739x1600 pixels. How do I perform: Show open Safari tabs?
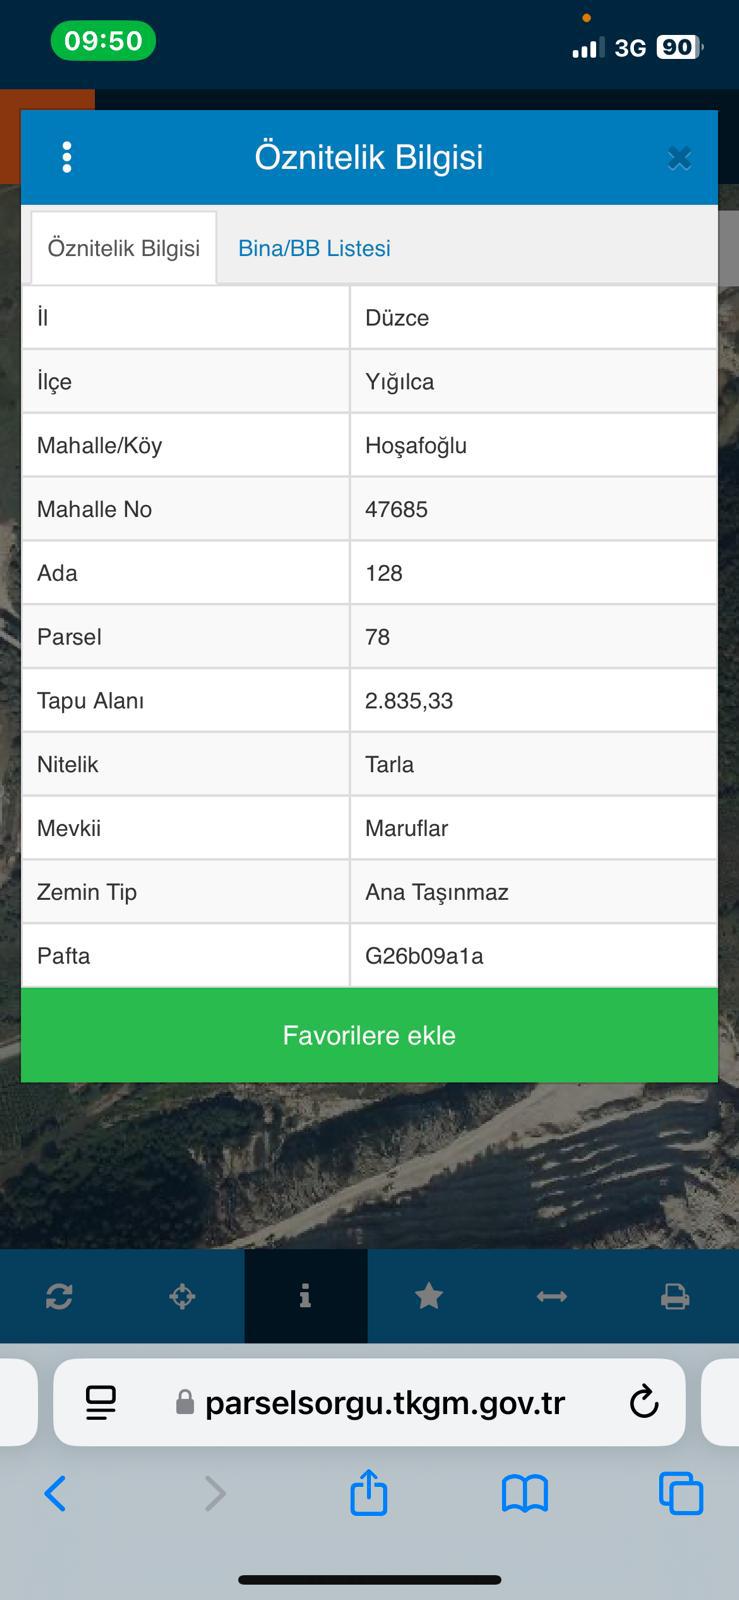(681, 1494)
